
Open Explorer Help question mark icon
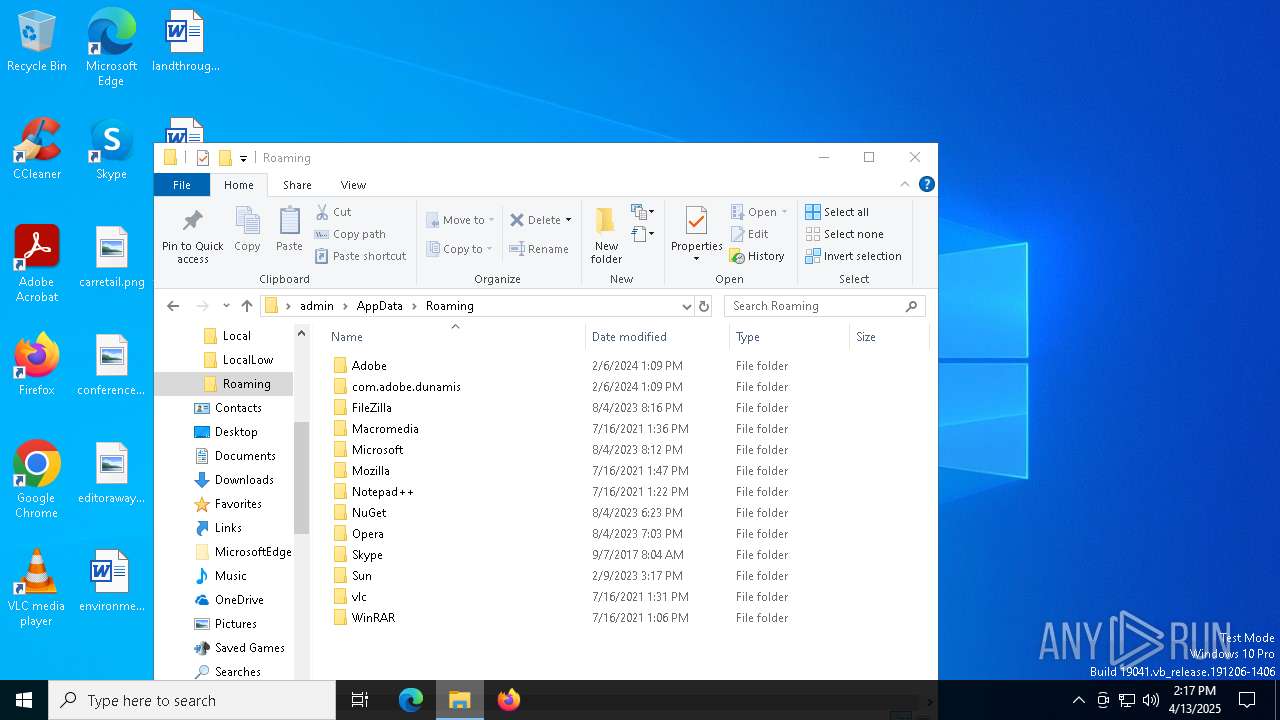point(927,184)
